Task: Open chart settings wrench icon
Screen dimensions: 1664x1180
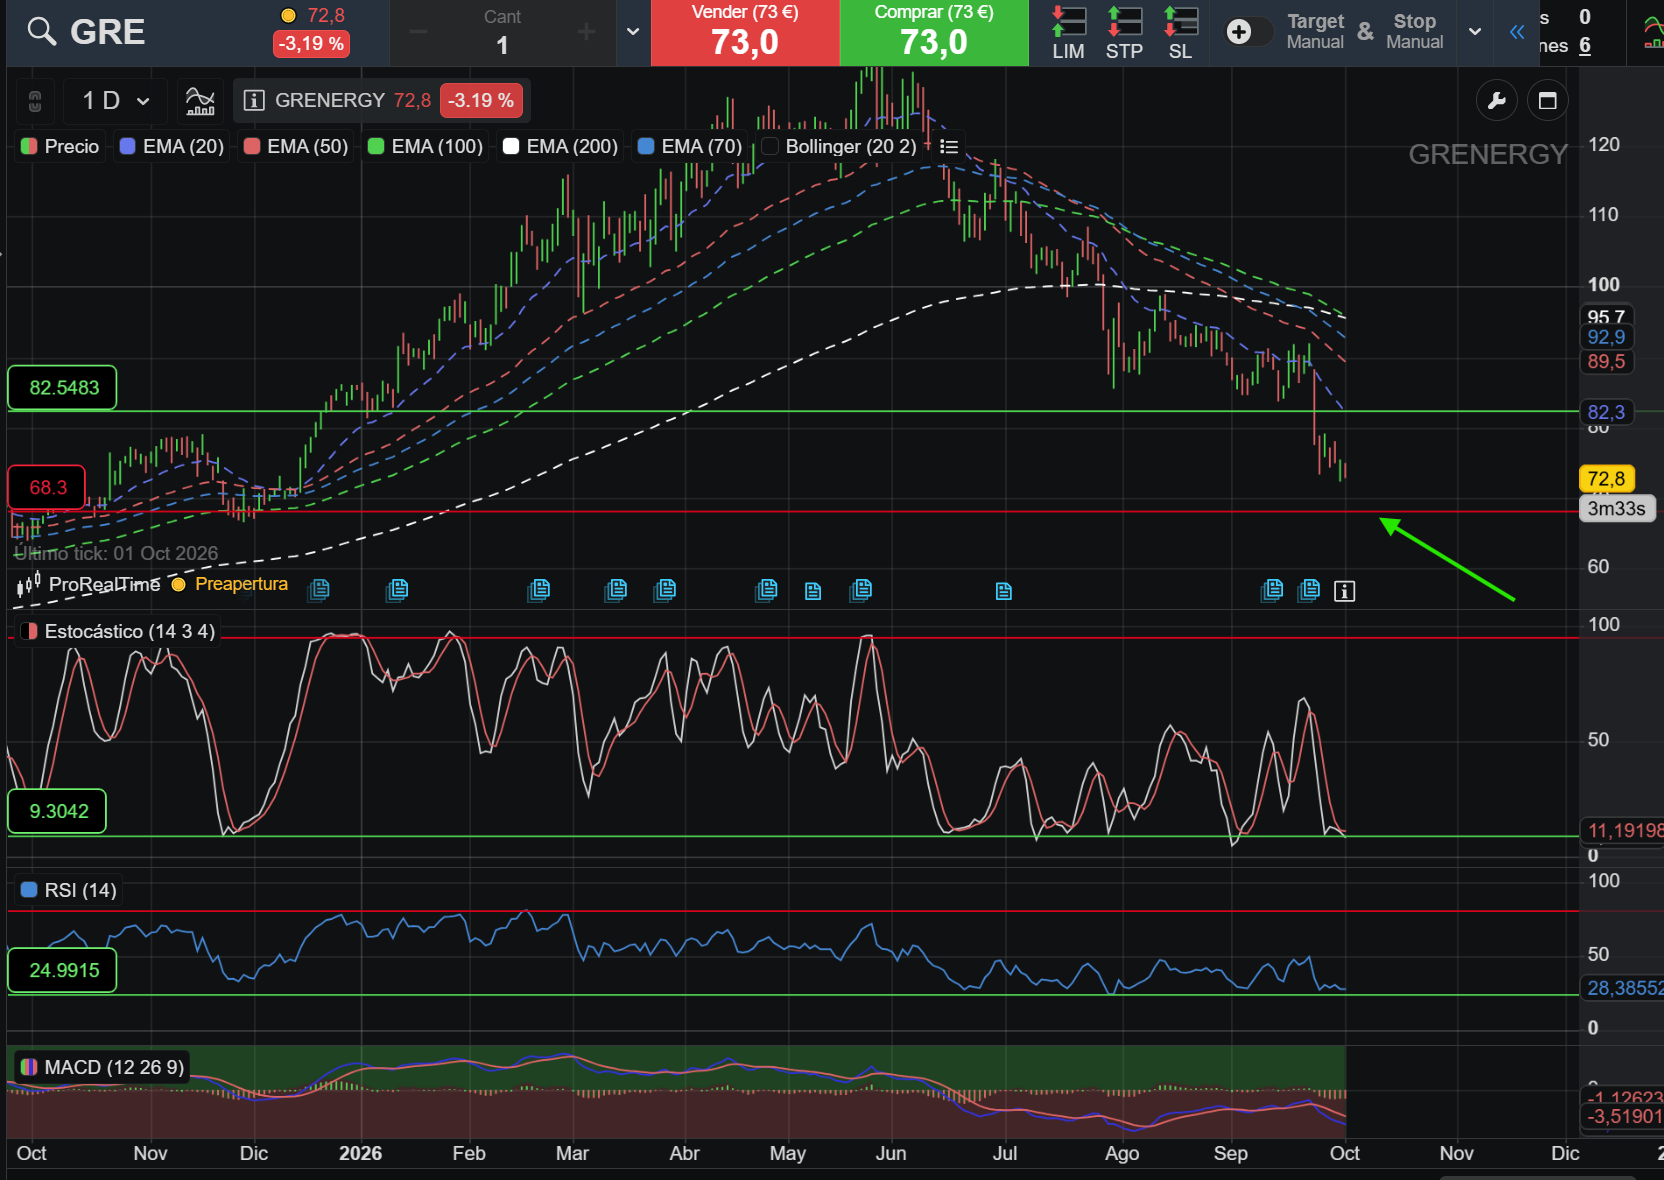Action: pos(1497,101)
